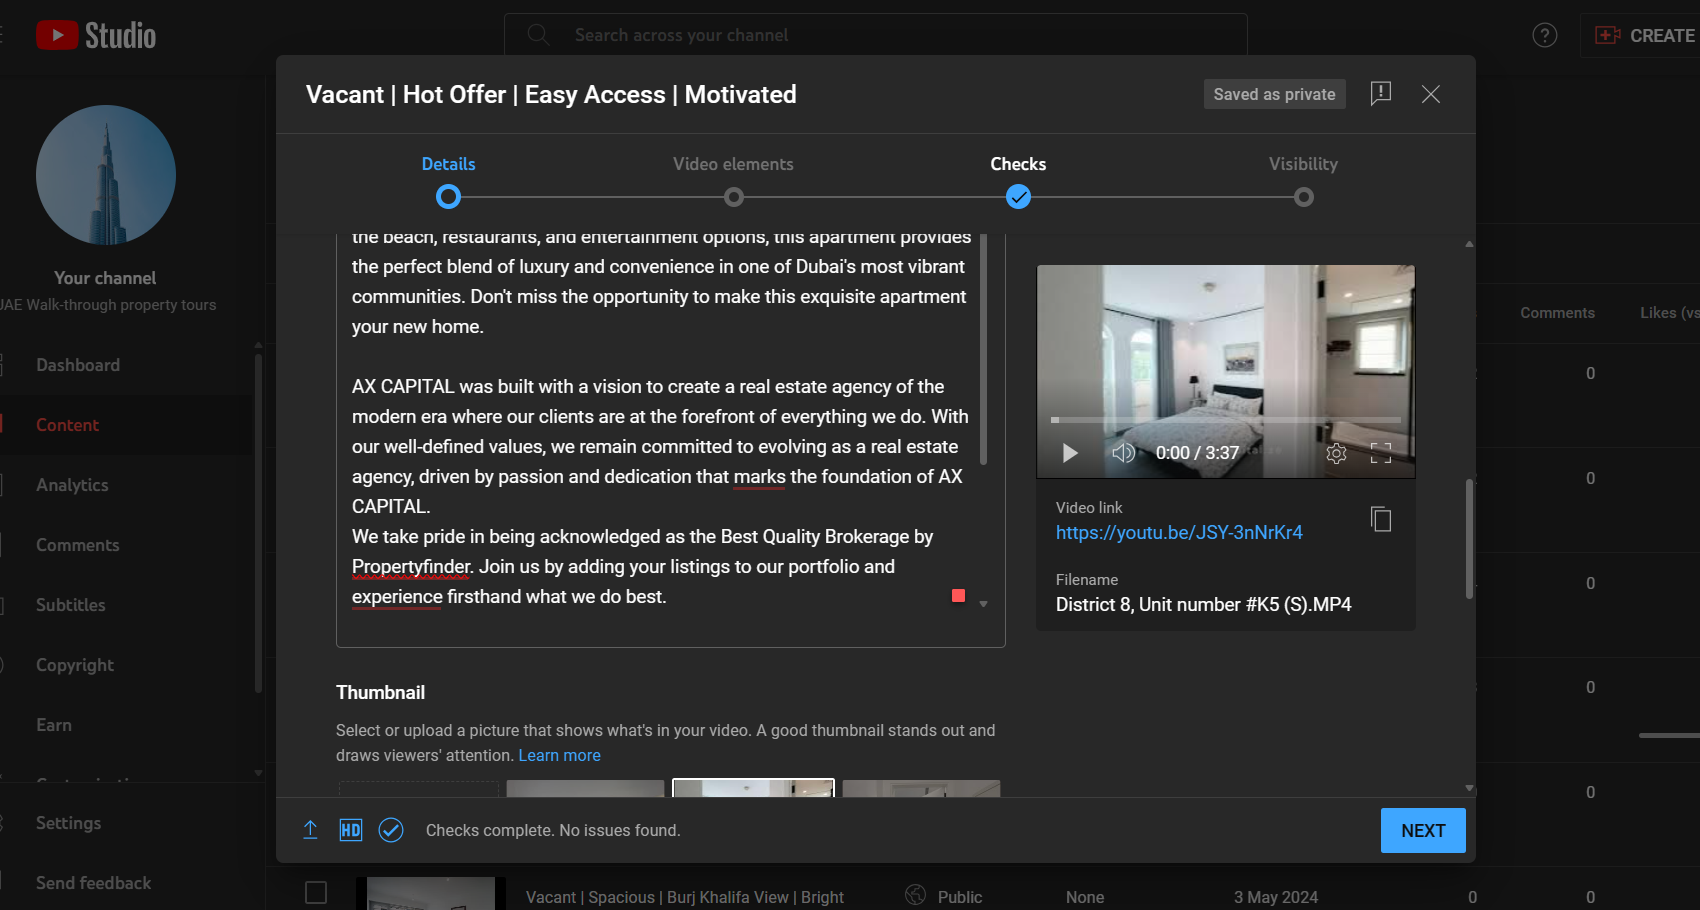Click the video preview progress bar
This screenshot has height=910, width=1700.
tap(1226, 420)
